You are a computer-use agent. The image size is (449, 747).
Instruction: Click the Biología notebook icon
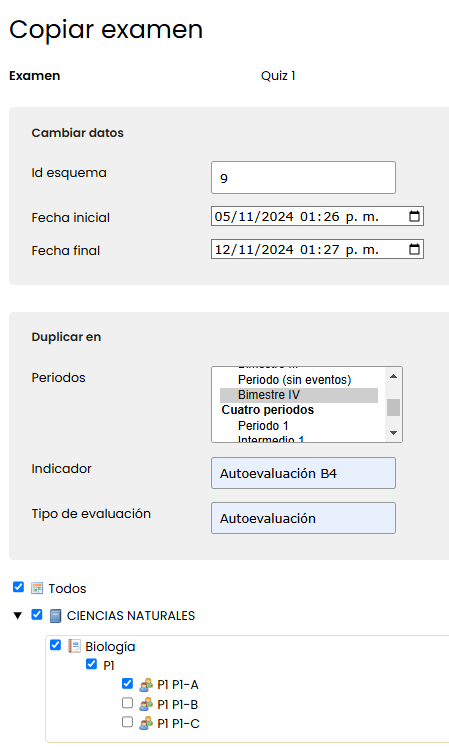(x=74, y=646)
